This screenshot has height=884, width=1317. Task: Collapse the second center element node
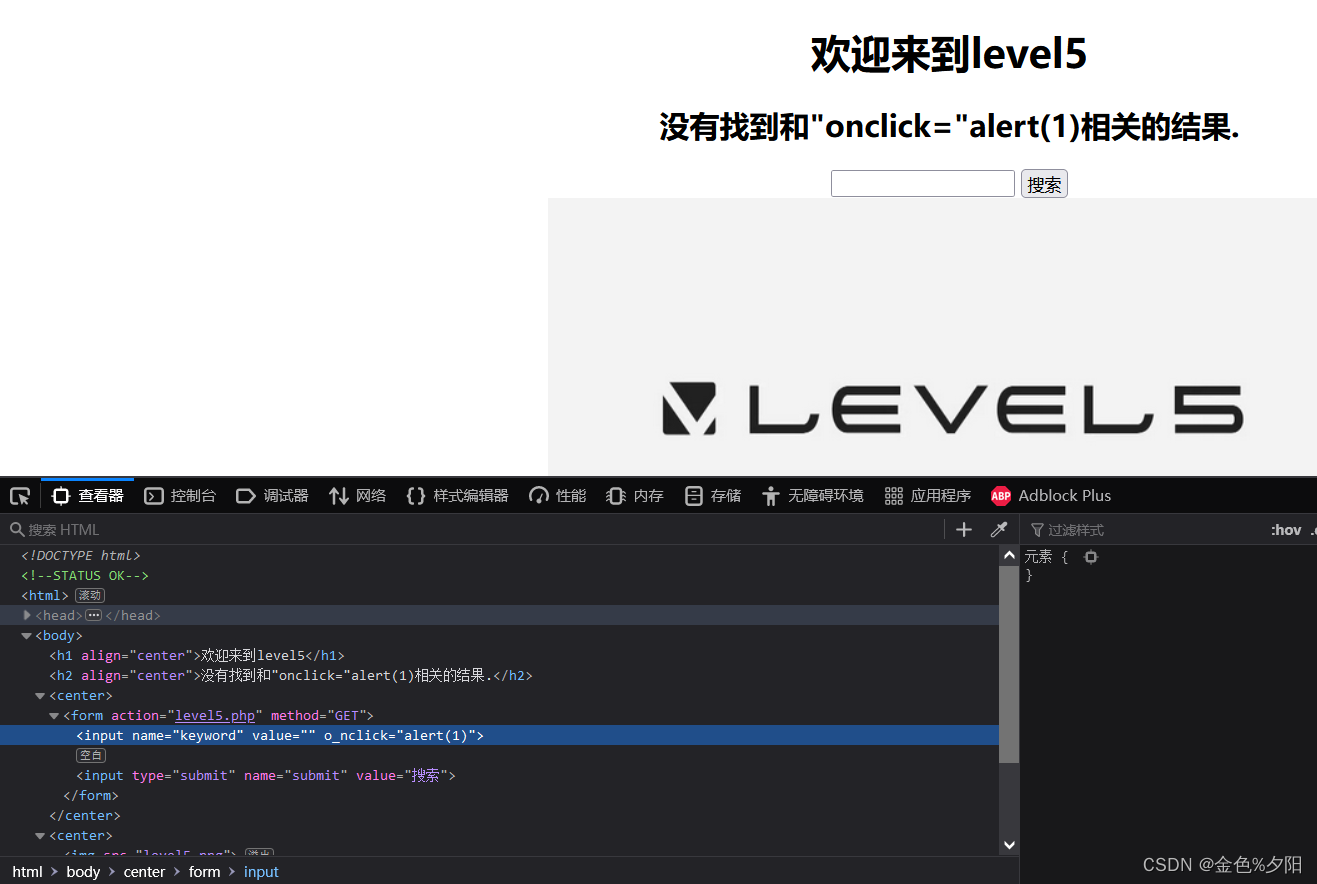tap(41, 835)
